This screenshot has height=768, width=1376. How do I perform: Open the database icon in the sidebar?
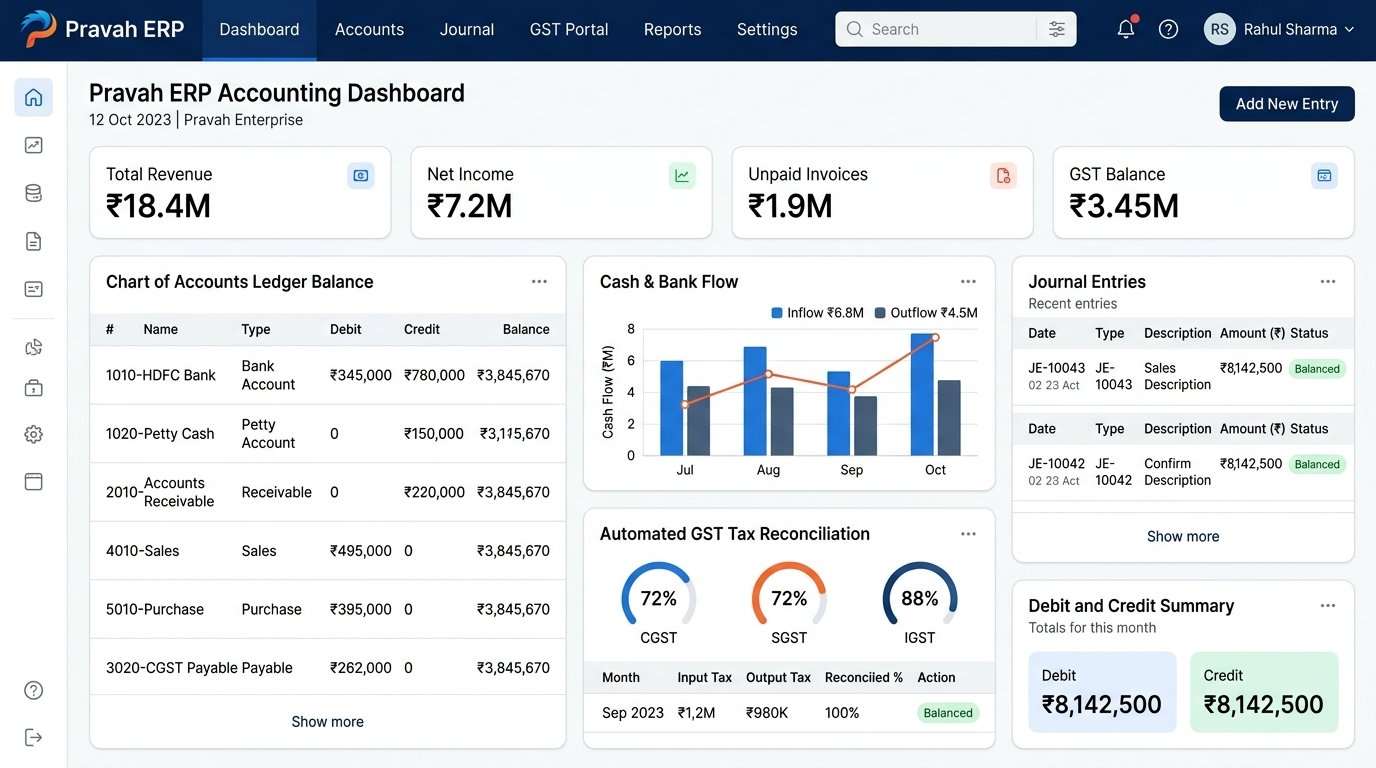click(x=34, y=193)
